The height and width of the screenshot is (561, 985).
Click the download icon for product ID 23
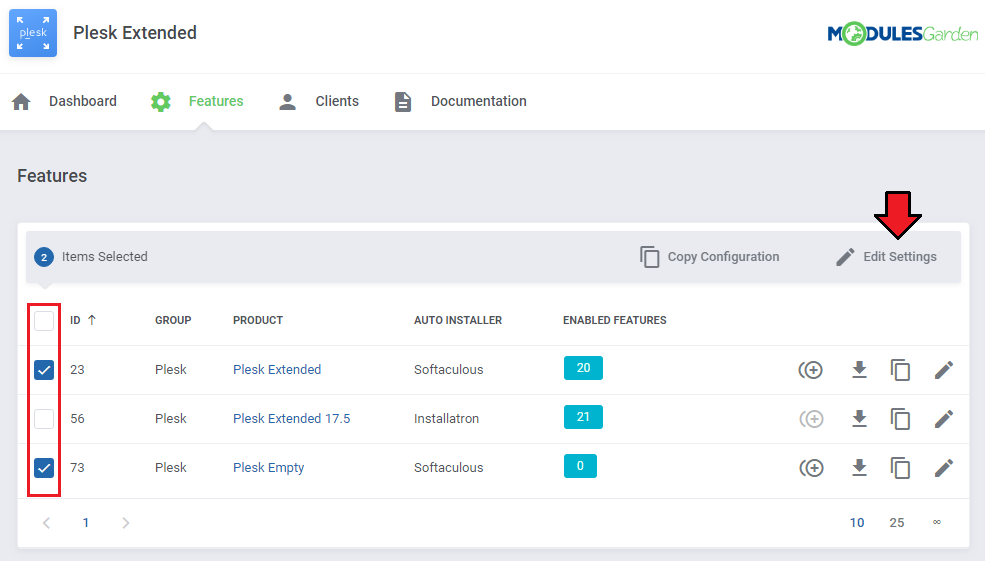(859, 370)
